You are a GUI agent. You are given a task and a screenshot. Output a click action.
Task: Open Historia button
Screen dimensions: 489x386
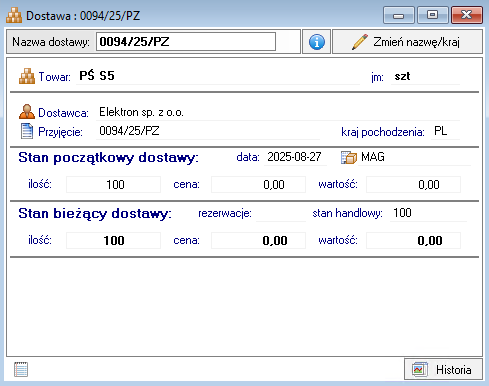(x=443, y=369)
